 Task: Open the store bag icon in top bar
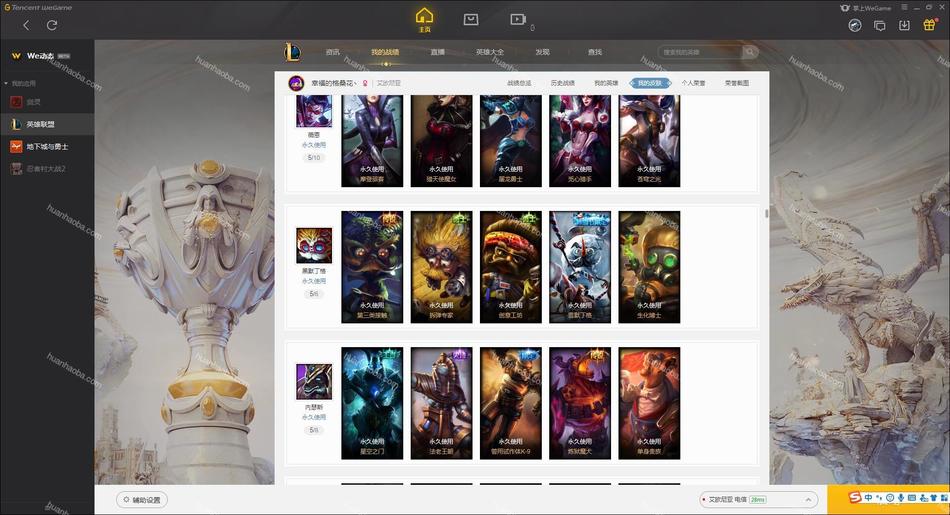tap(471, 19)
